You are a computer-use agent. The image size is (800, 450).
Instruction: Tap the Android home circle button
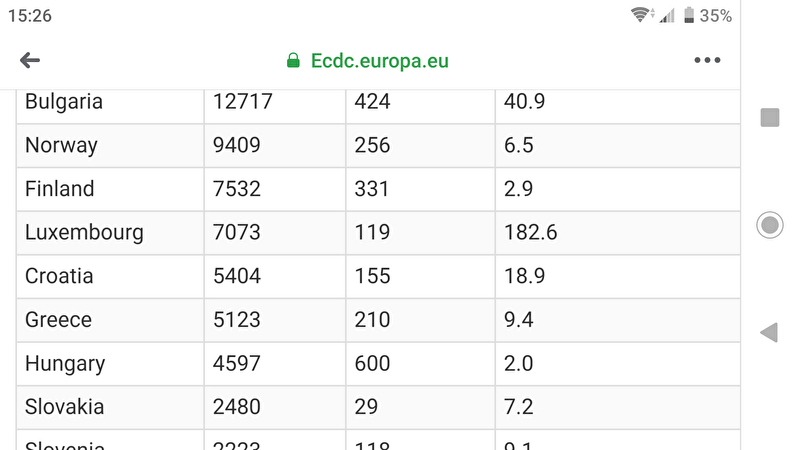(769, 225)
